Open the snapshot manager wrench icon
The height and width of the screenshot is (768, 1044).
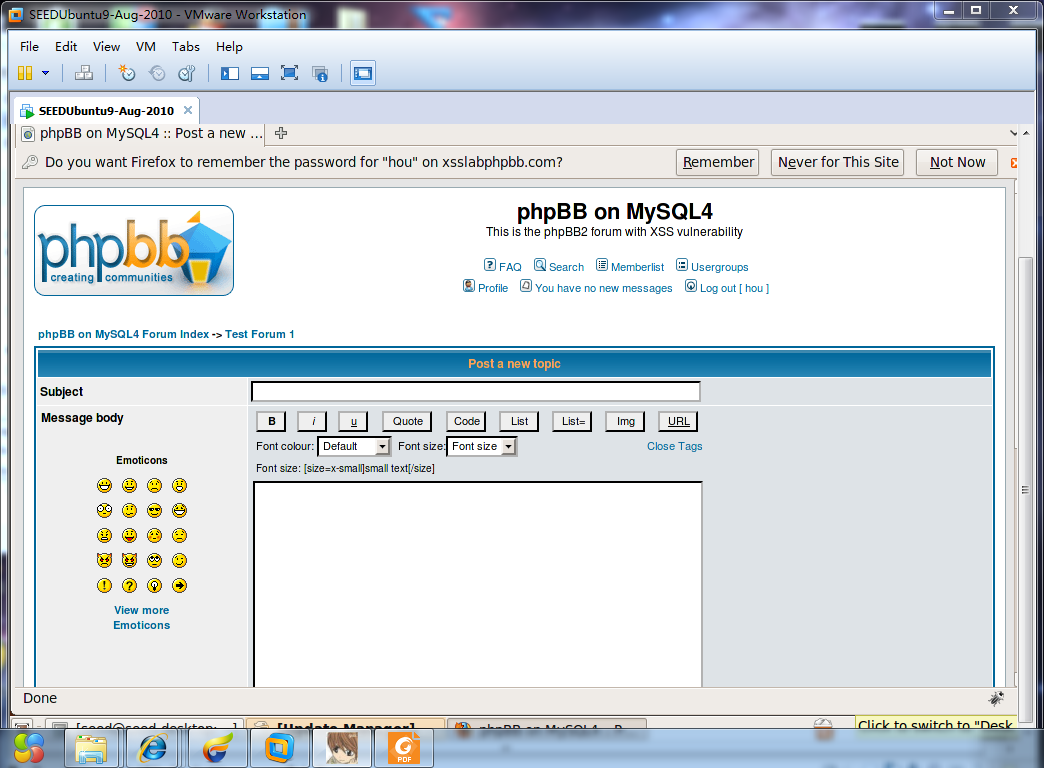(x=186, y=73)
